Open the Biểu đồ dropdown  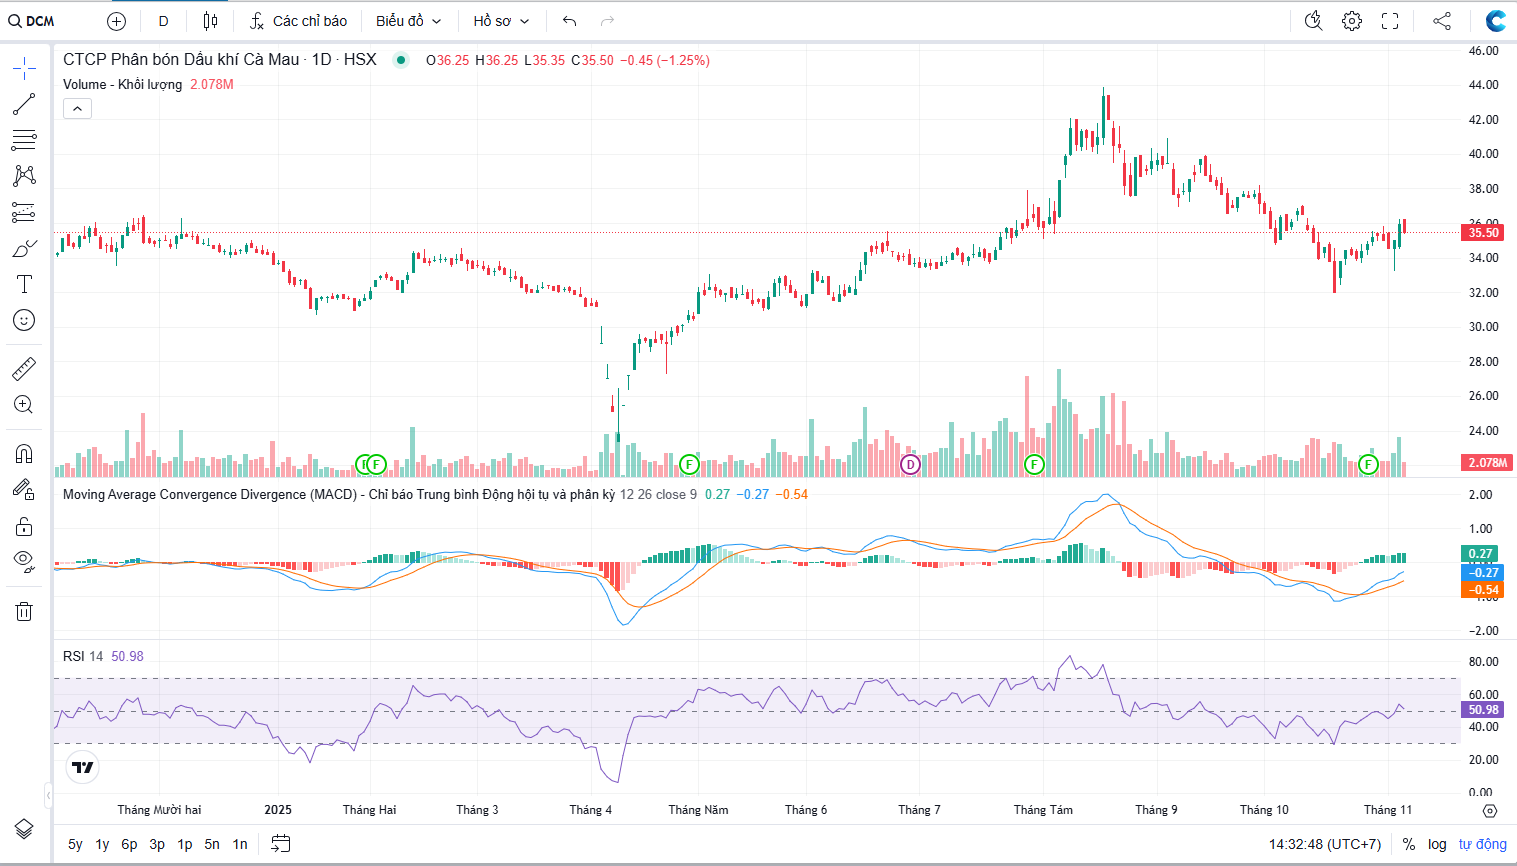tap(408, 21)
